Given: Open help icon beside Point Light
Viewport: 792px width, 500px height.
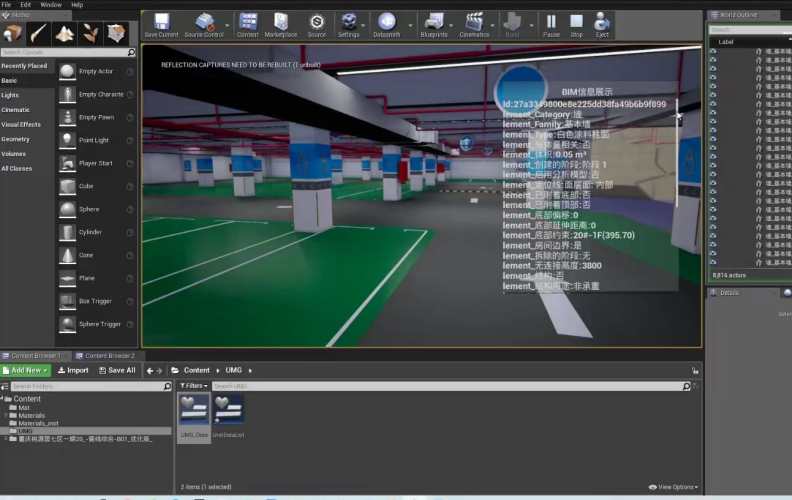Looking at the screenshot, I should [130, 140].
